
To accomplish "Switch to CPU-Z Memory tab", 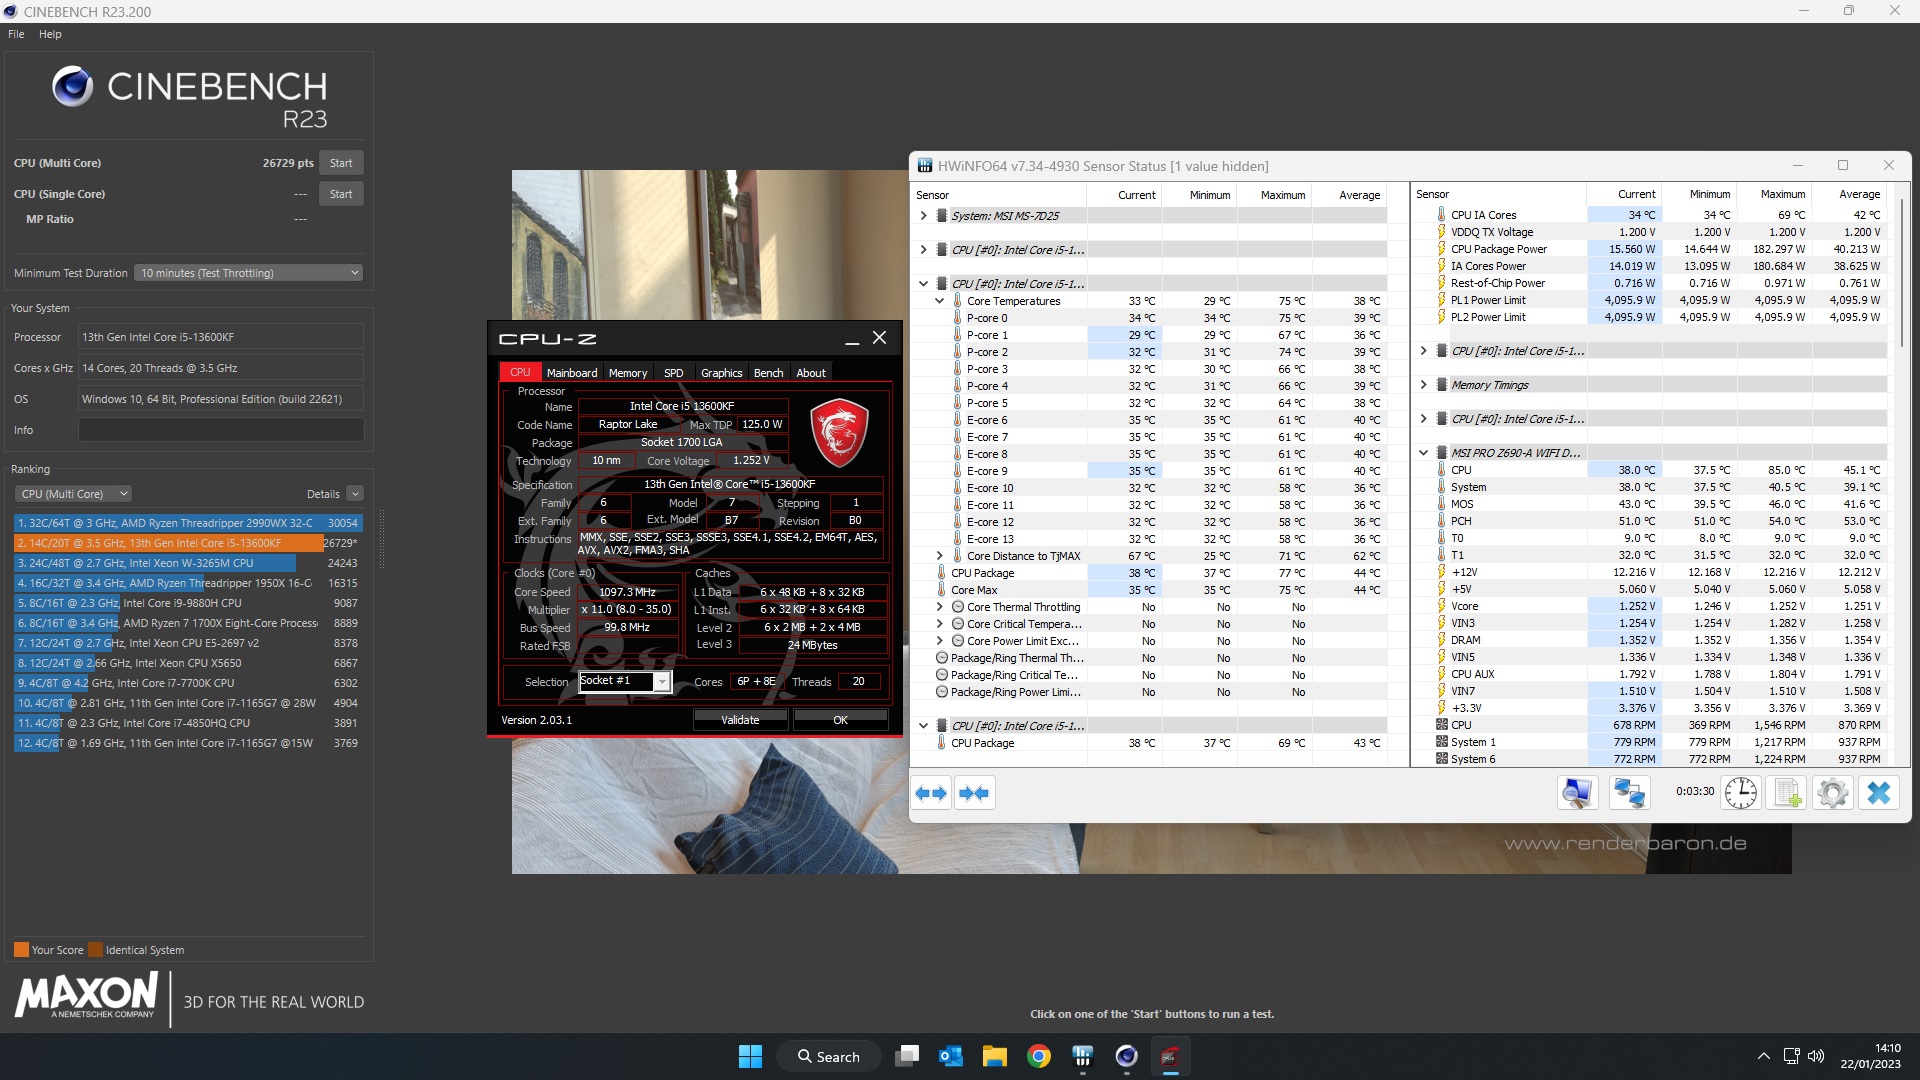I will point(627,373).
